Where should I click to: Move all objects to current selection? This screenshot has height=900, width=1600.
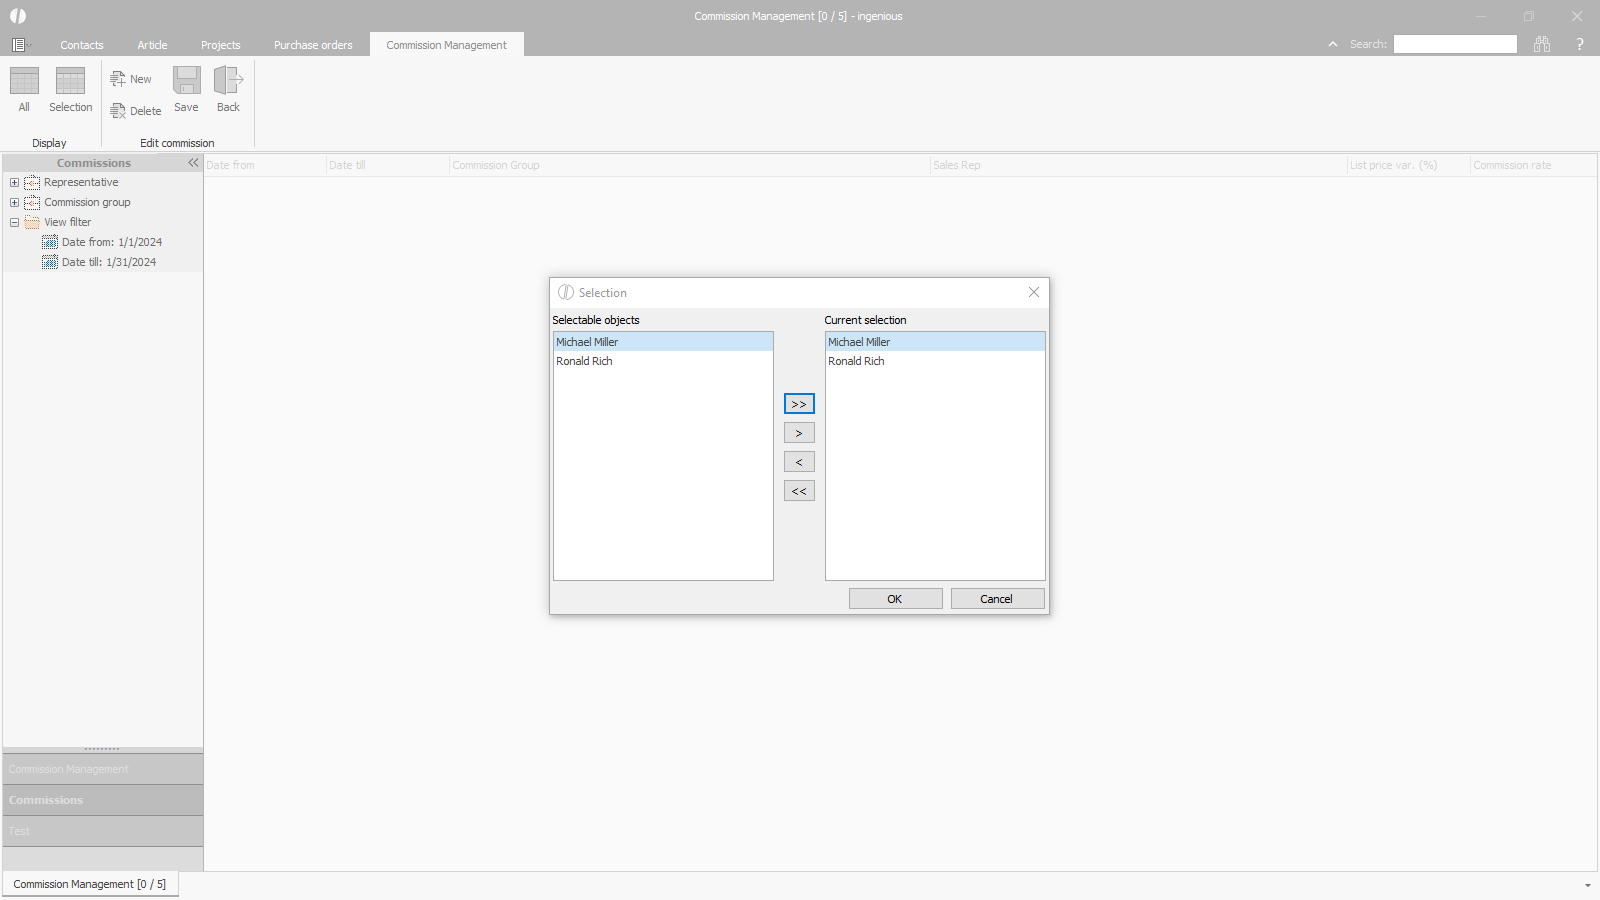coord(799,404)
